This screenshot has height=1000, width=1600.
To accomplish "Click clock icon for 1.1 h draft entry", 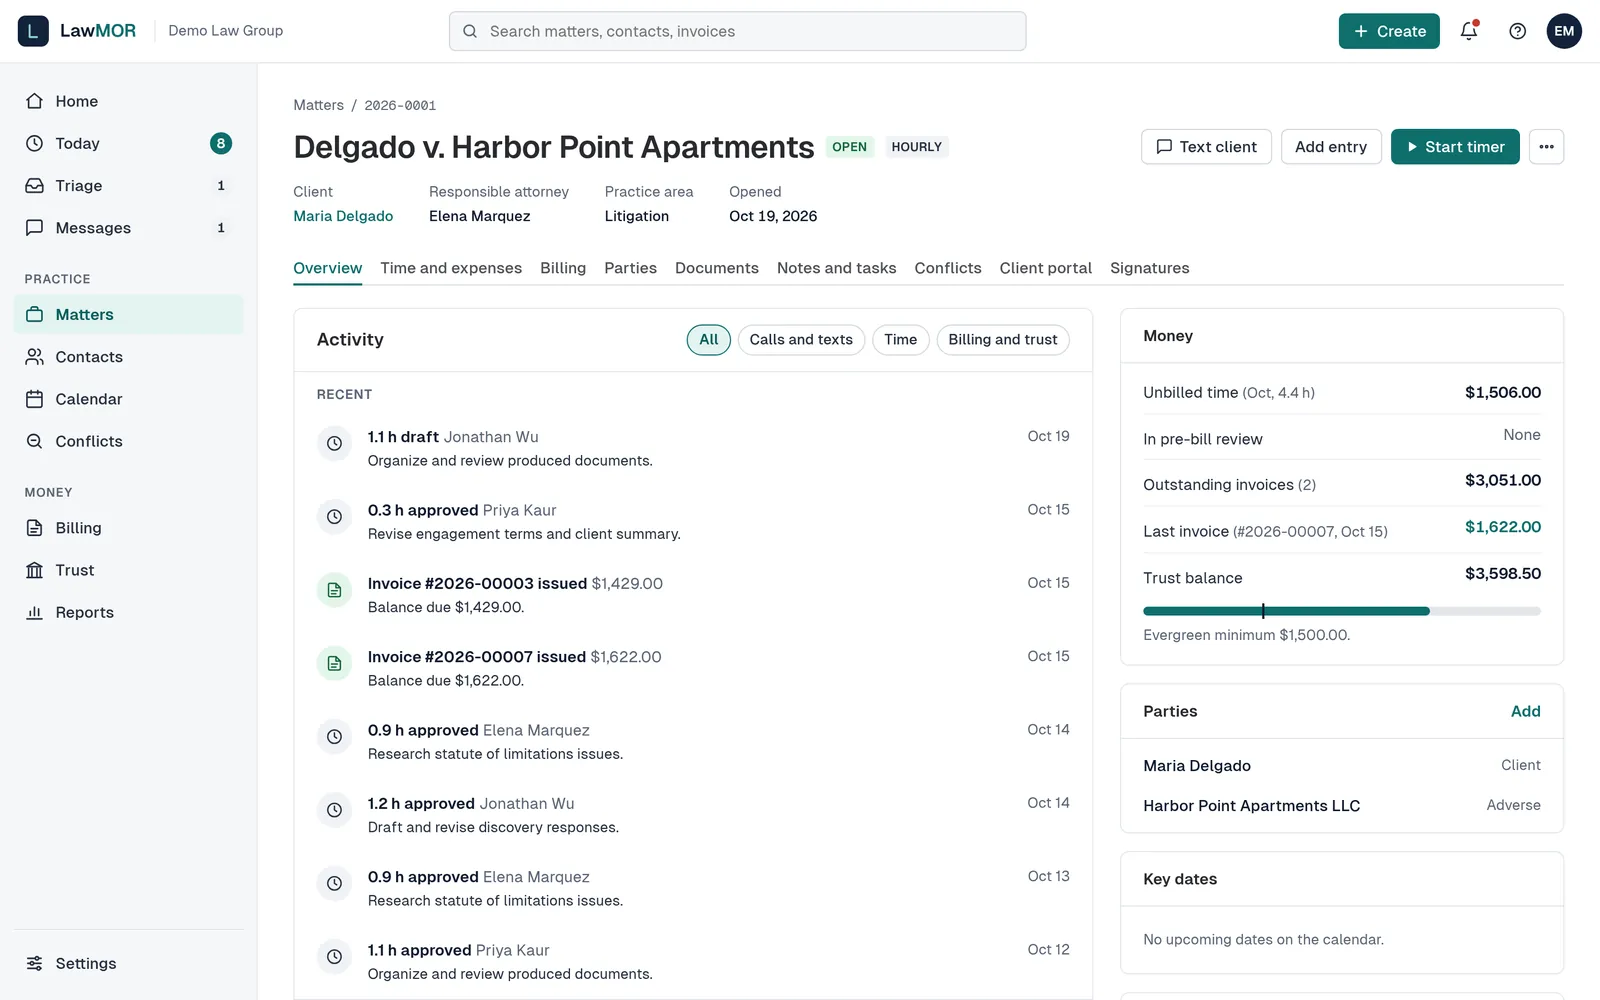I will tap(334, 443).
